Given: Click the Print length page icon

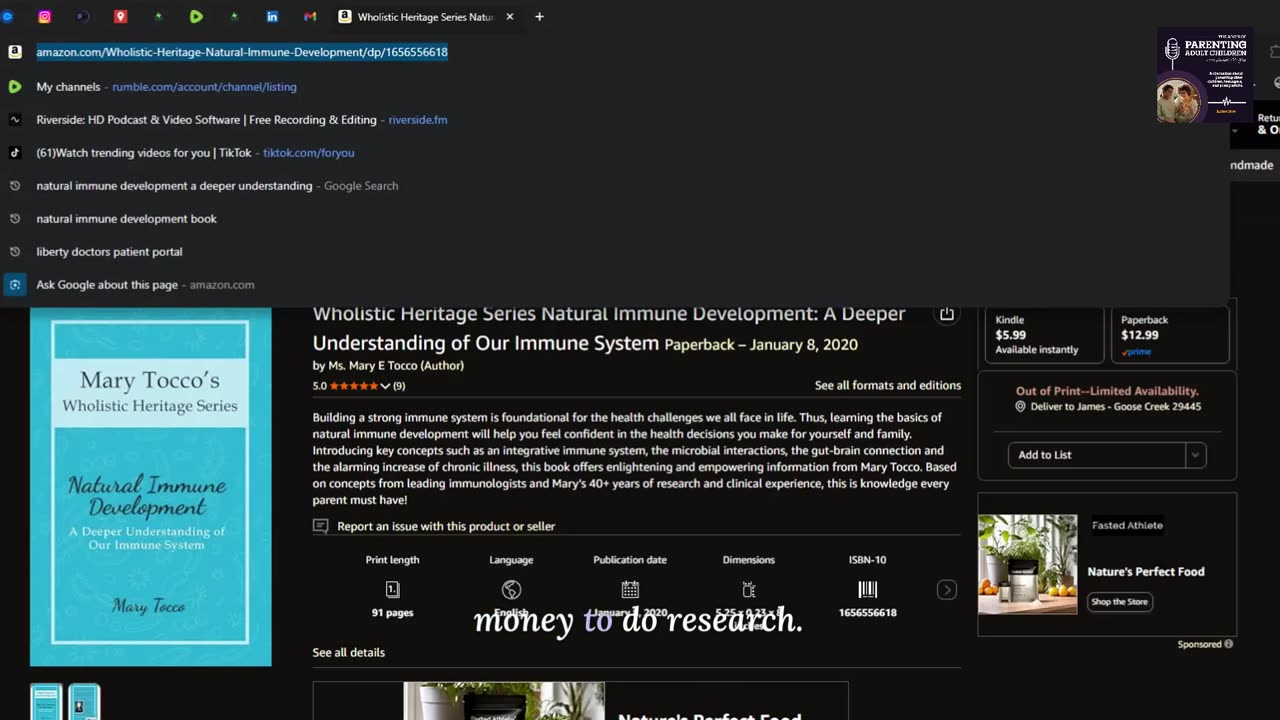Looking at the screenshot, I should [x=392, y=590].
